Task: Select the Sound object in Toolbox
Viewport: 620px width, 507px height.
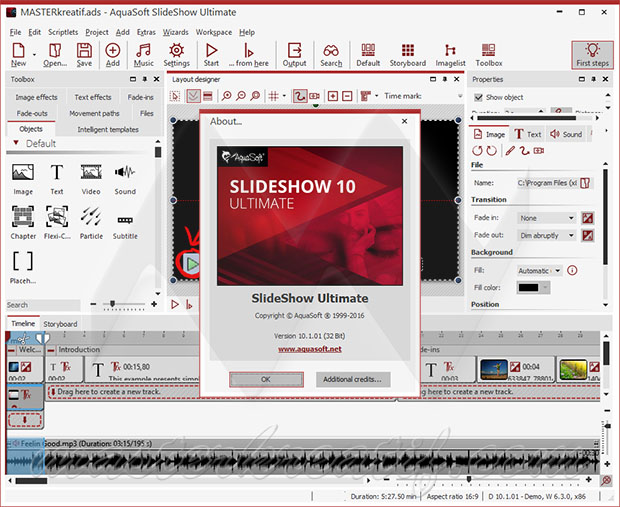Action: tap(125, 172)
